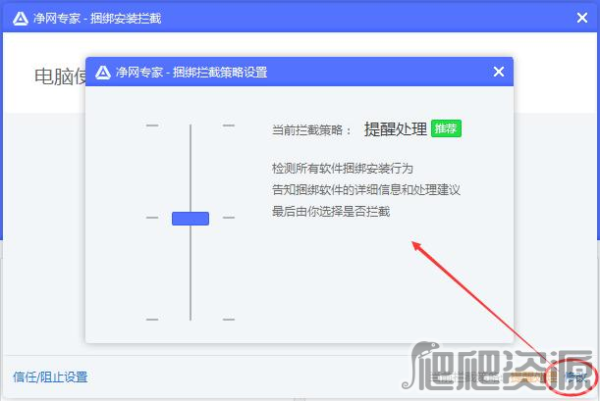
Task: Click the dialog title 净网专家 - 捆绑拦截策略设置
Action: tap(191, 72)
